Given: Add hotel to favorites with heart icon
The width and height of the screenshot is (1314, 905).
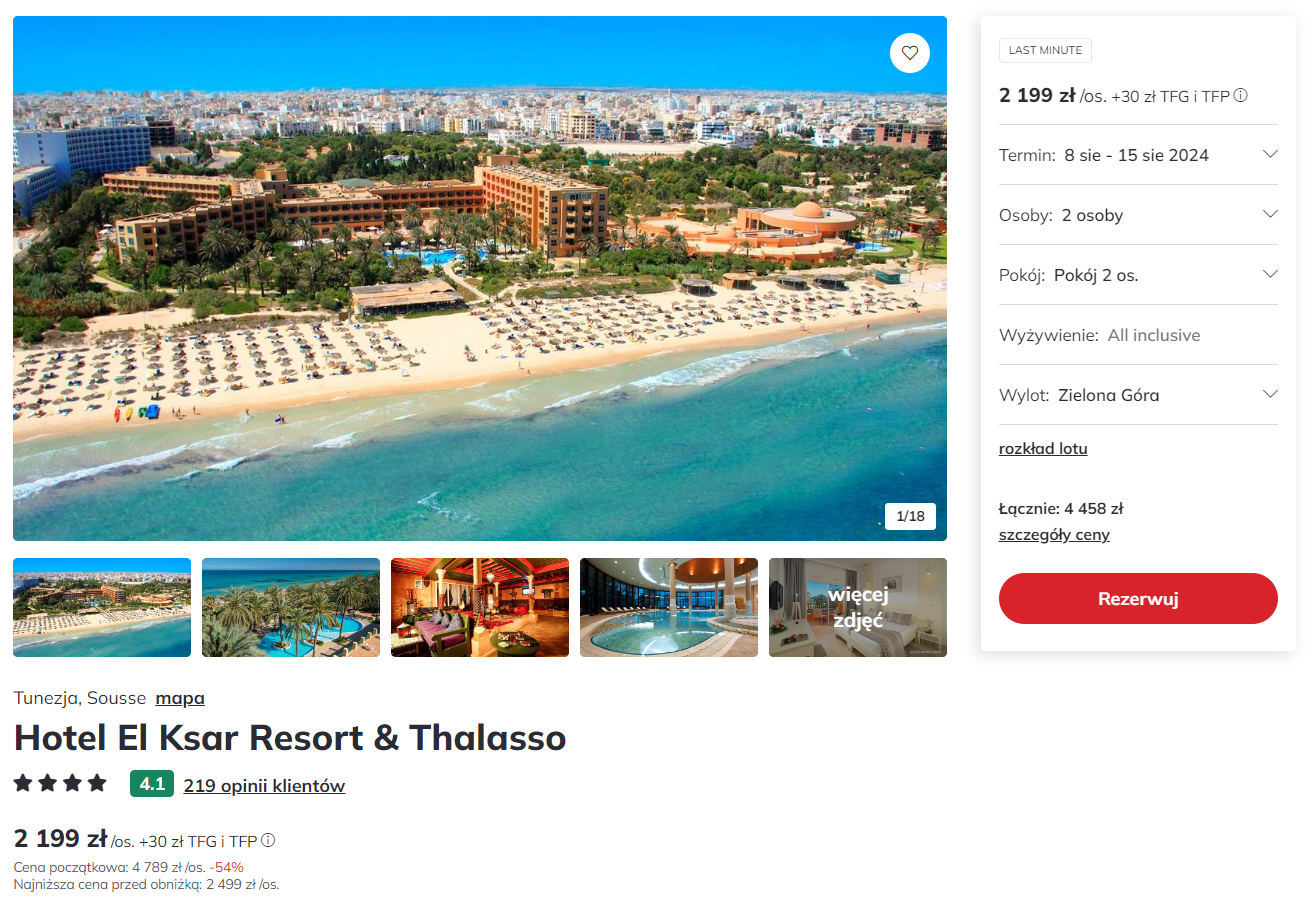Looking at the screenshot, I should (909, 53).
